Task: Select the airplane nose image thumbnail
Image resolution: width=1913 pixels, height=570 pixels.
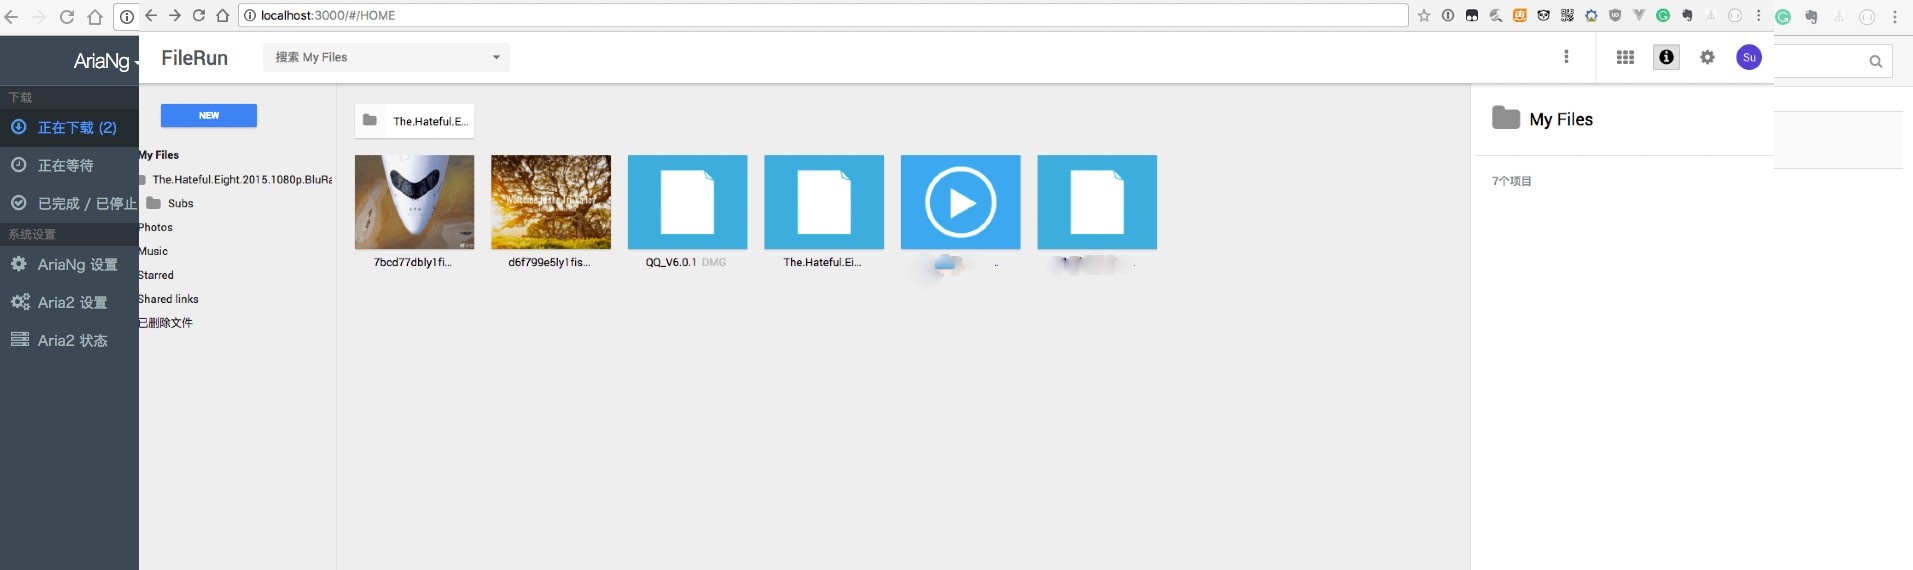Action: coord(414,202)
